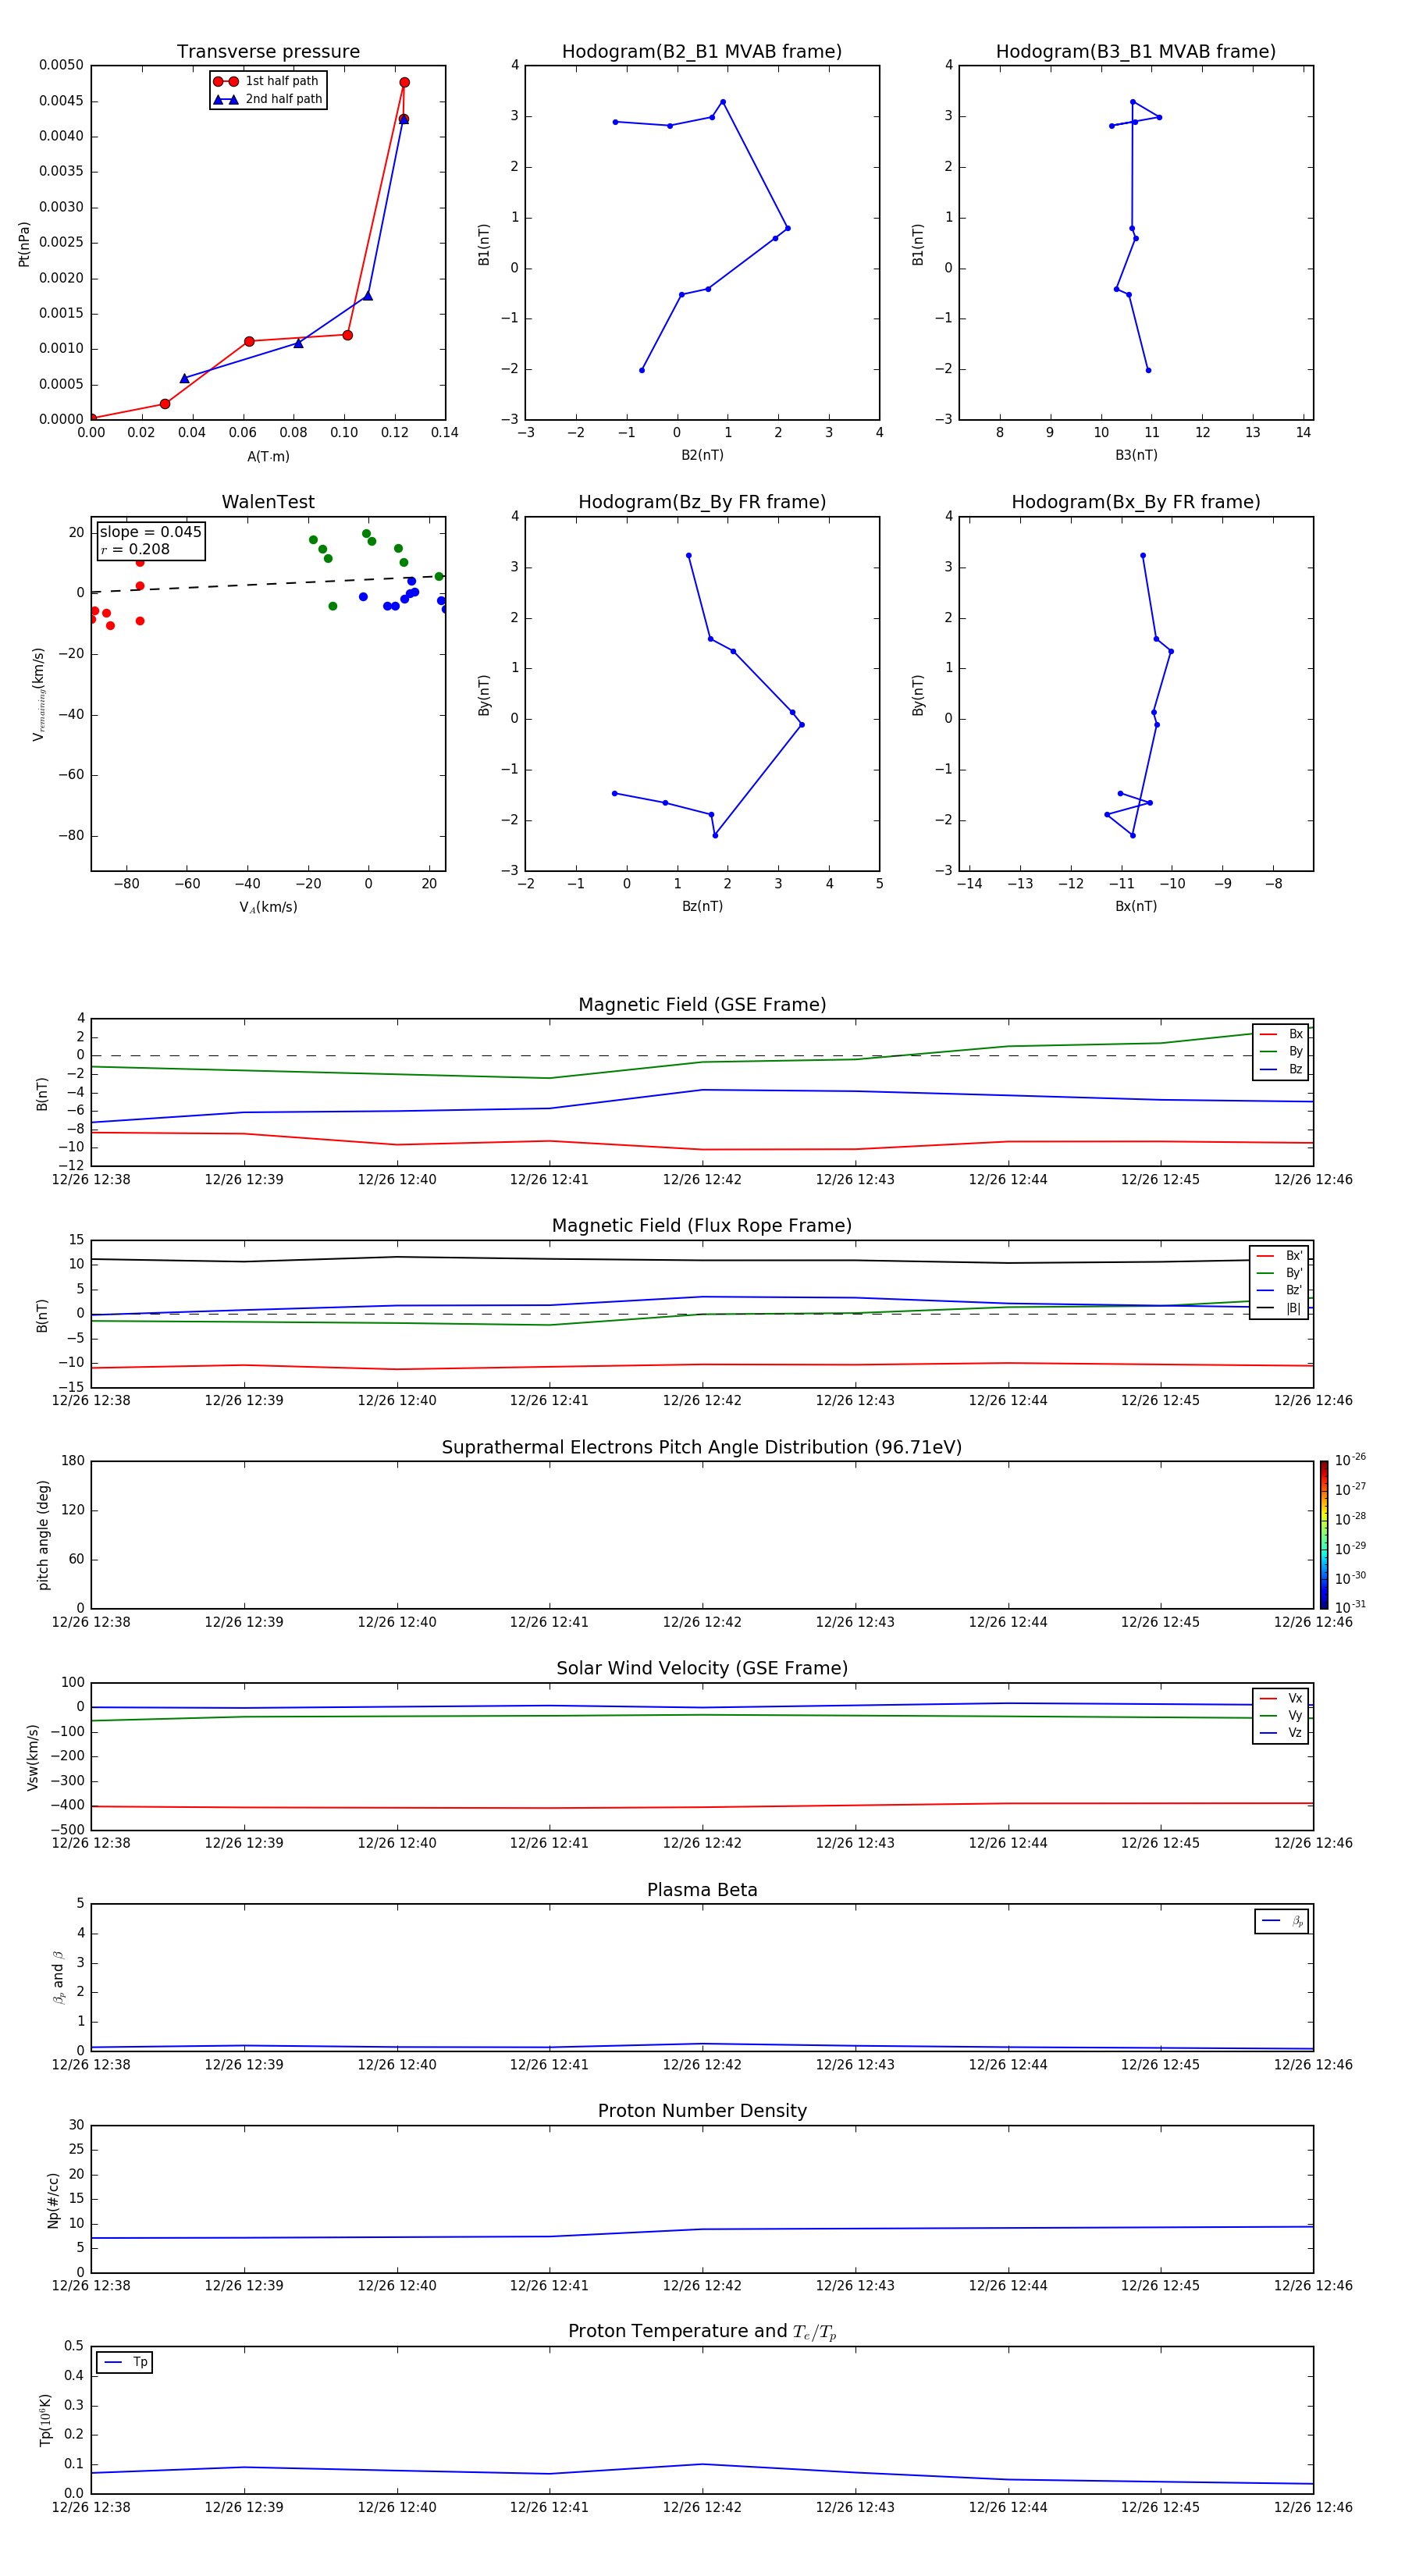
Task: Click the Bz(nT) x-axis label
Action: pos(702,906)
